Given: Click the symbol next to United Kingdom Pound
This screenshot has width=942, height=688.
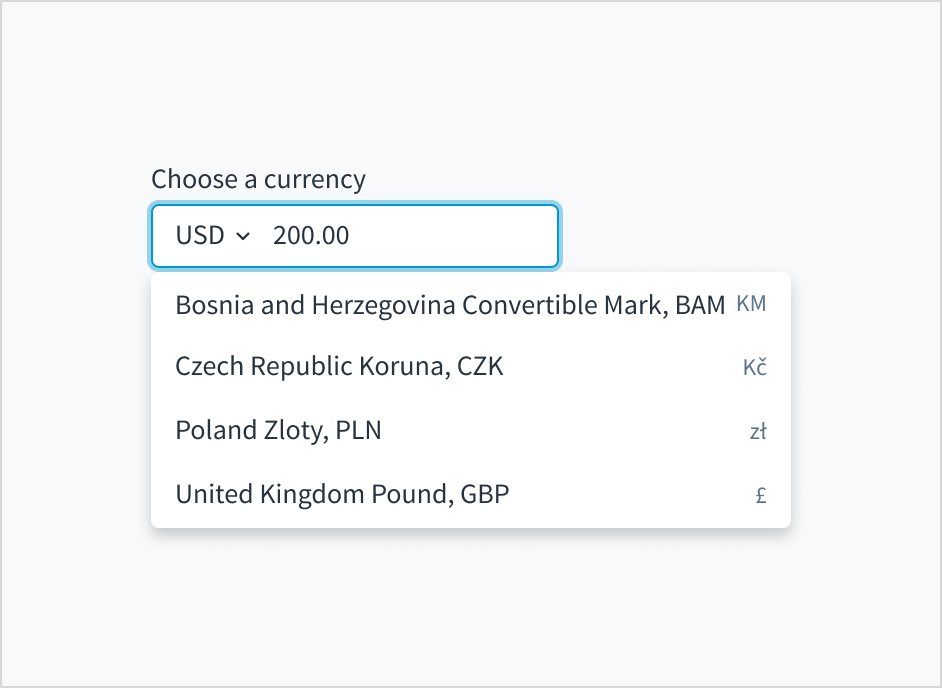Looking at the screenshot, I should pos(761,494).
